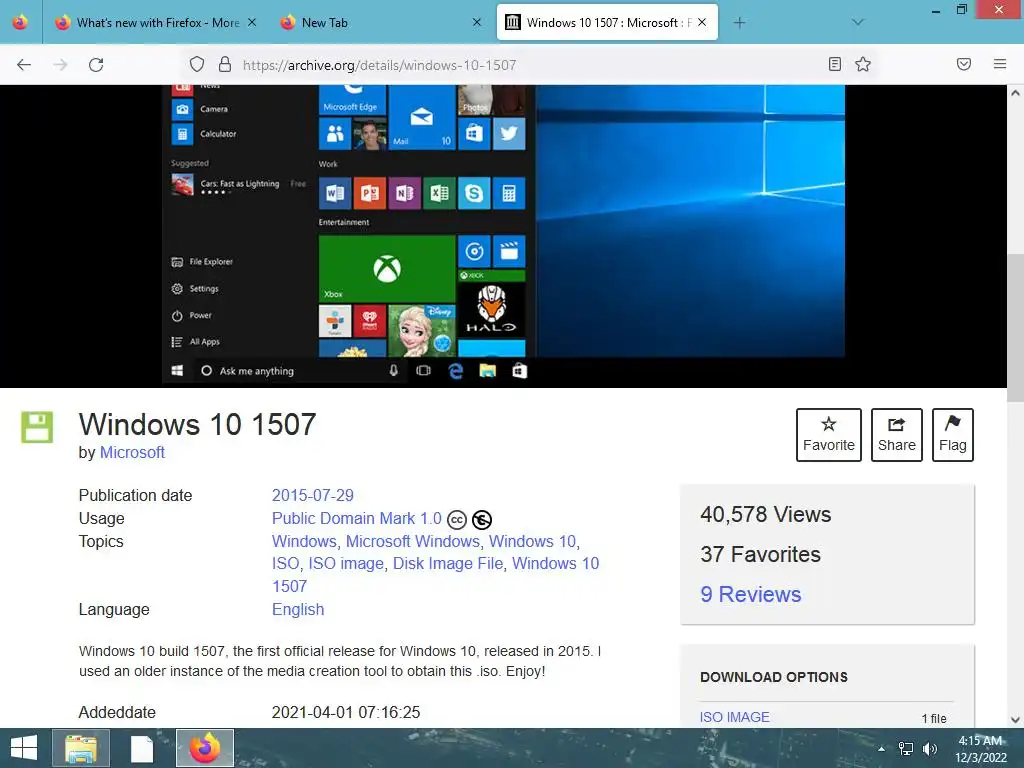Bookmark this page with the star
Screen dimensions: 1024x768
863,64
